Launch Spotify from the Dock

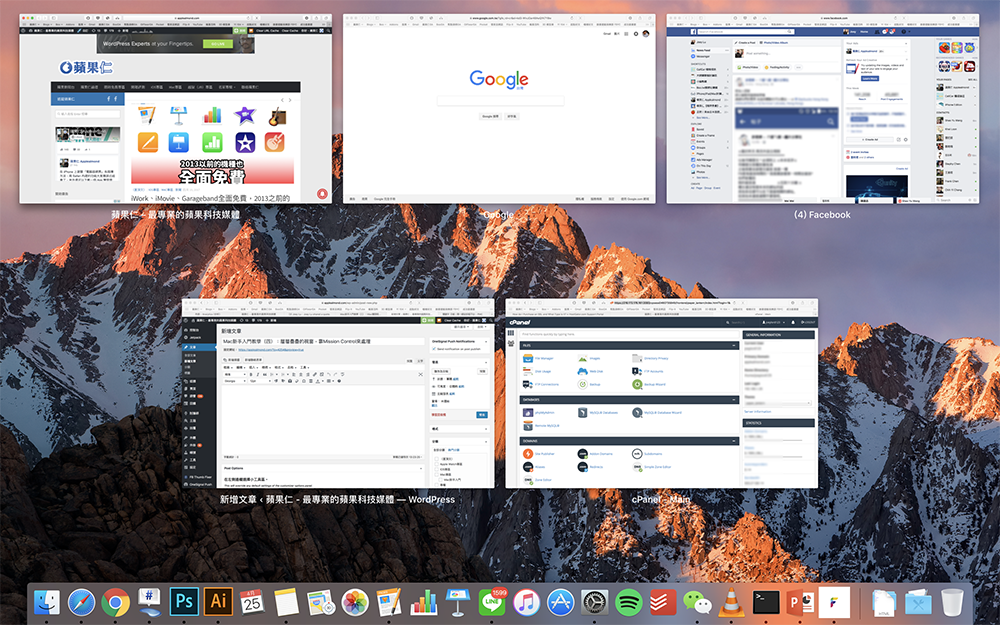[629, 602]
